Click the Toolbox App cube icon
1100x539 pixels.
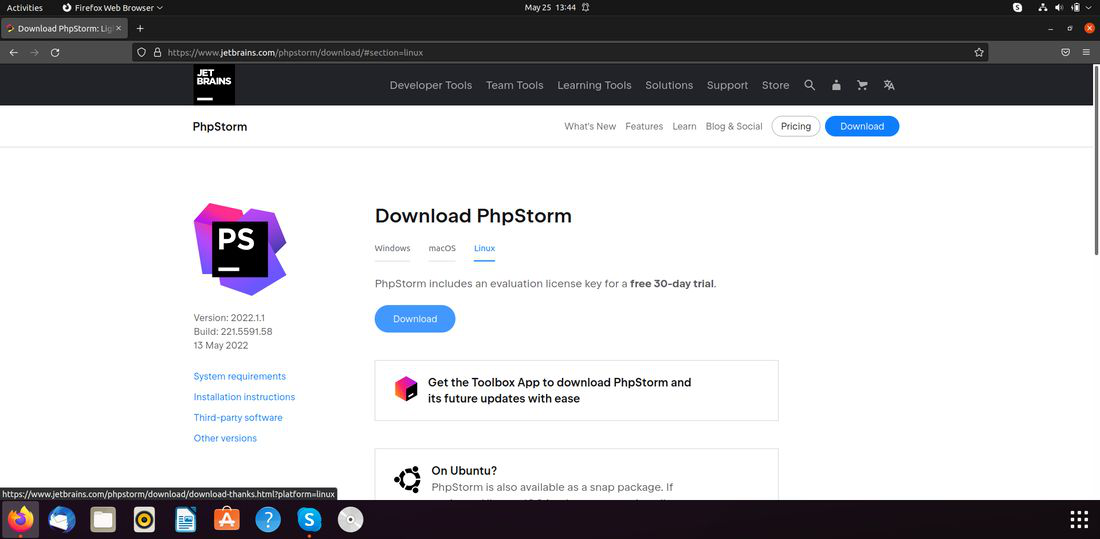click(406, 389)
